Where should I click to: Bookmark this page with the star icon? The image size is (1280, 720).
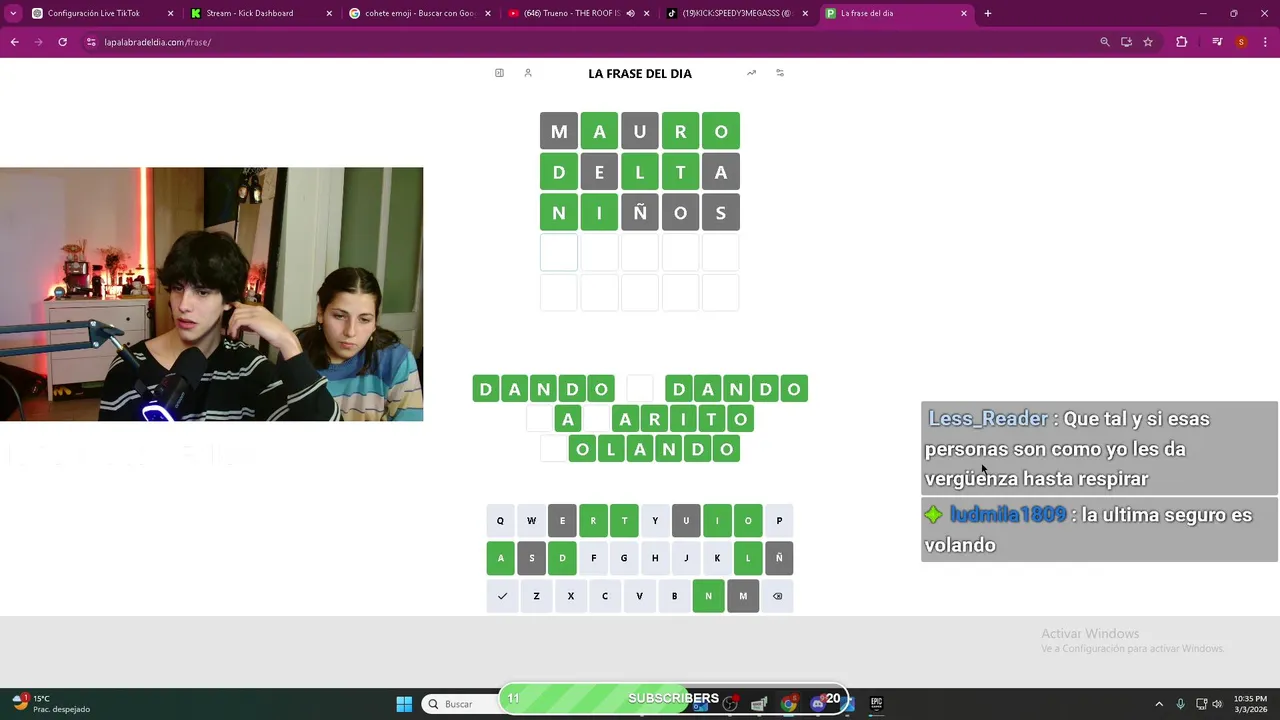tap(1148, 42)
